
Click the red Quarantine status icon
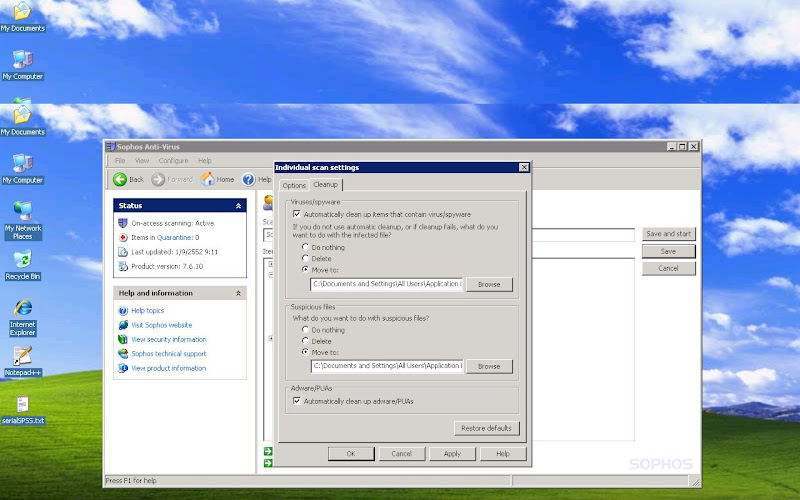point(122,237)
